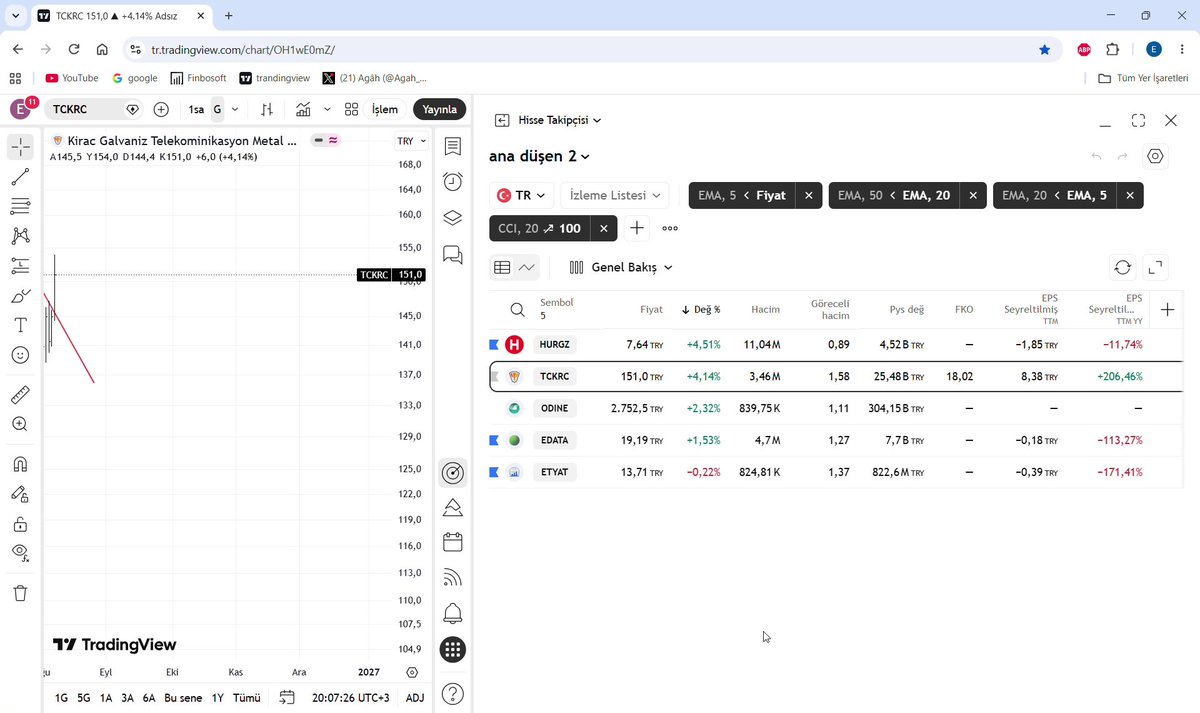Open the notifications bell
1200x713 pixels.
pyautogui.click(x=453, y=613)
